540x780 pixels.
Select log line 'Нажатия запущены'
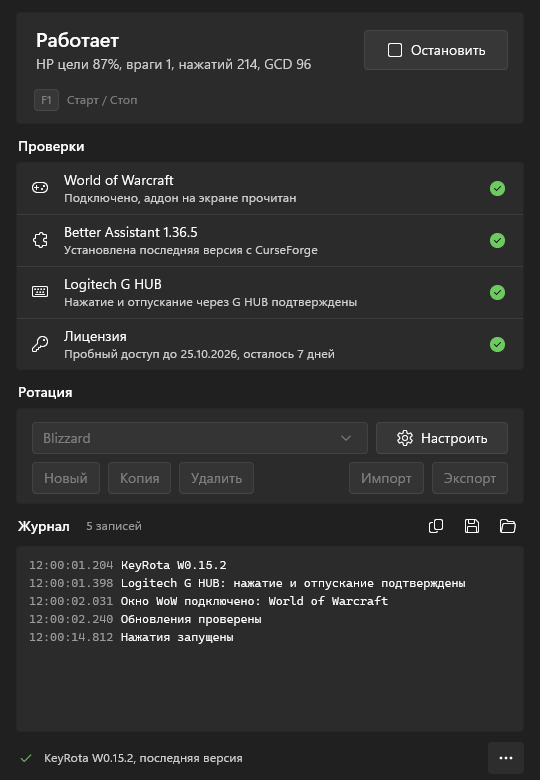(x=177, y=637)
